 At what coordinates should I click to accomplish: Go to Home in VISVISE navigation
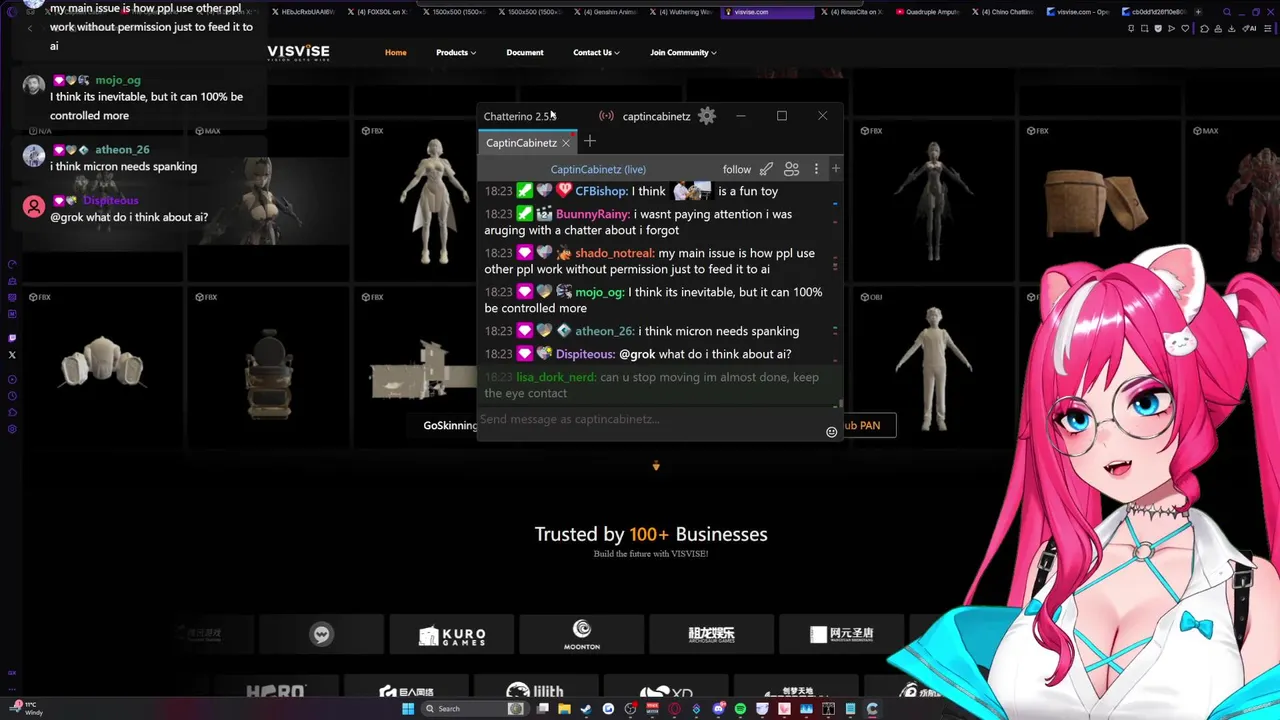[396, 52]
